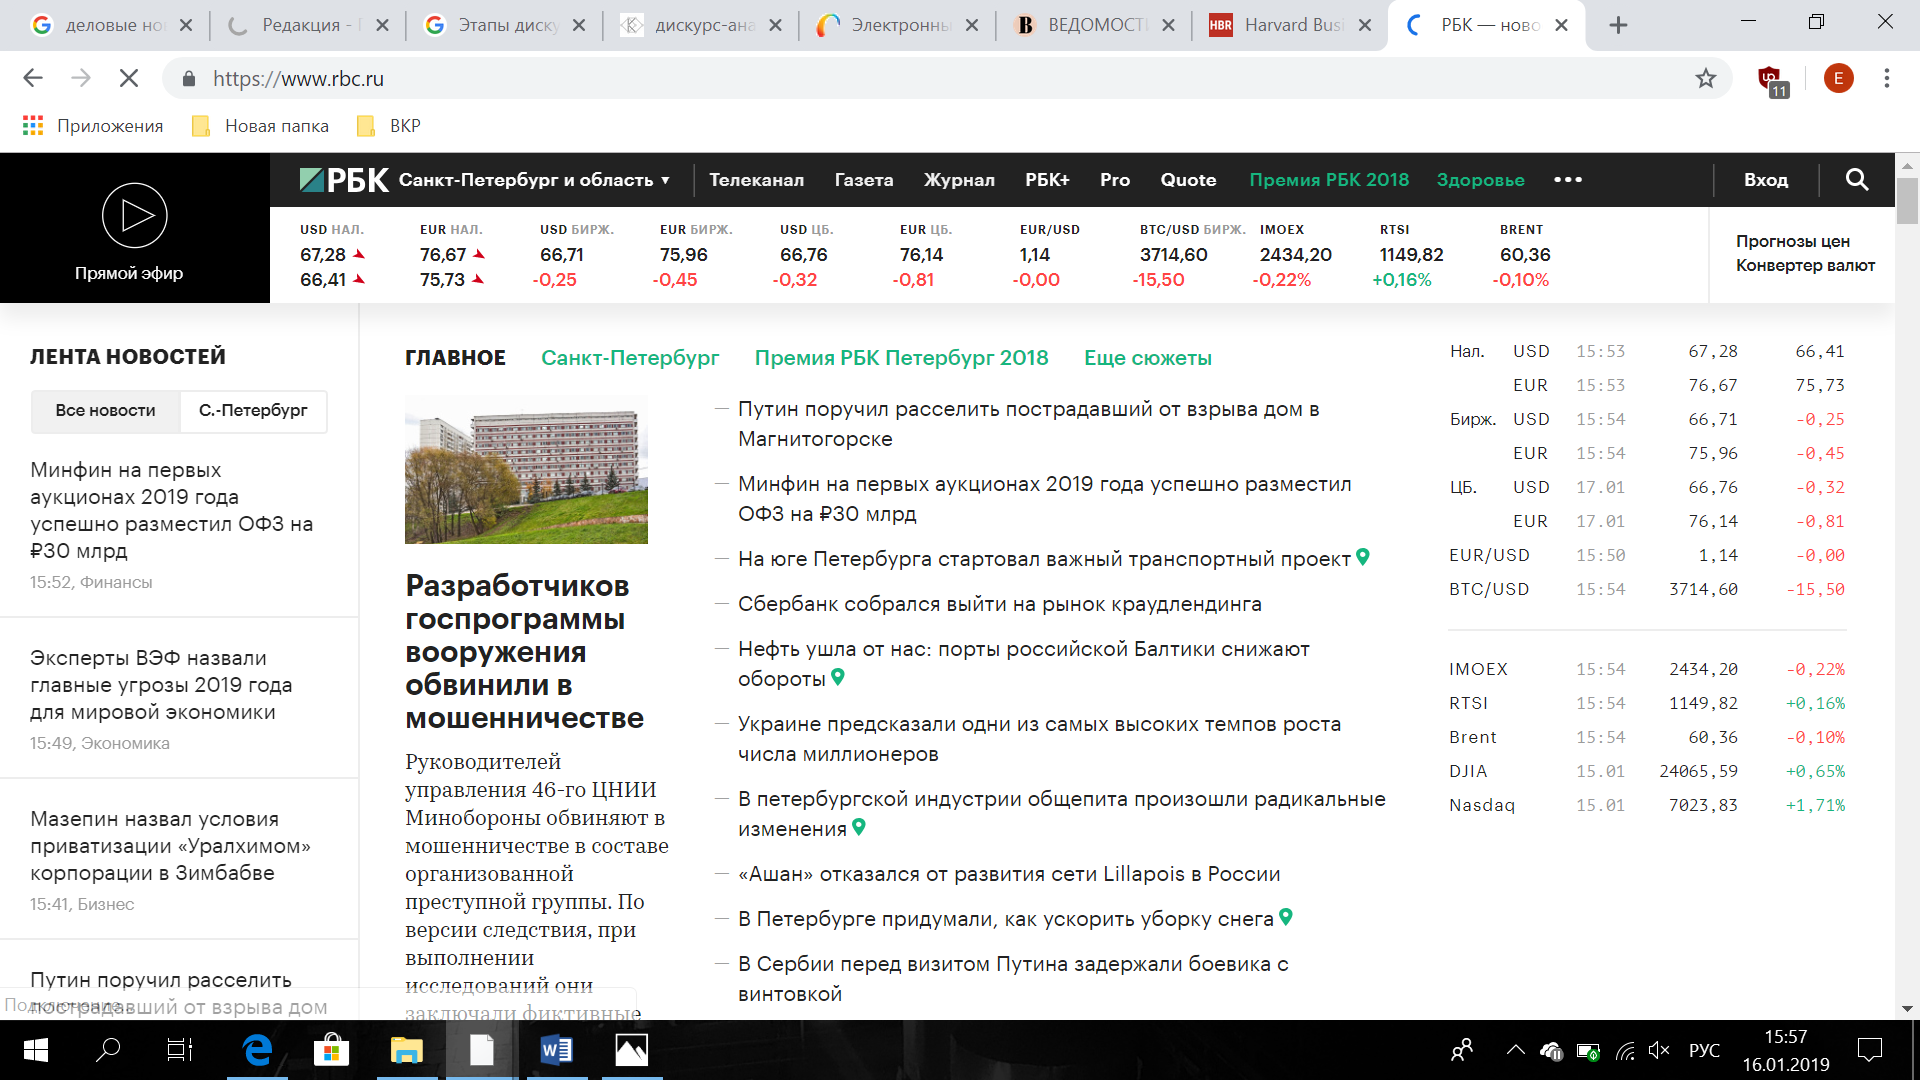Open the Журнал menu item
Image resolution: width=1920 pixels, height=1080 pixels.
tap(959, 180)
